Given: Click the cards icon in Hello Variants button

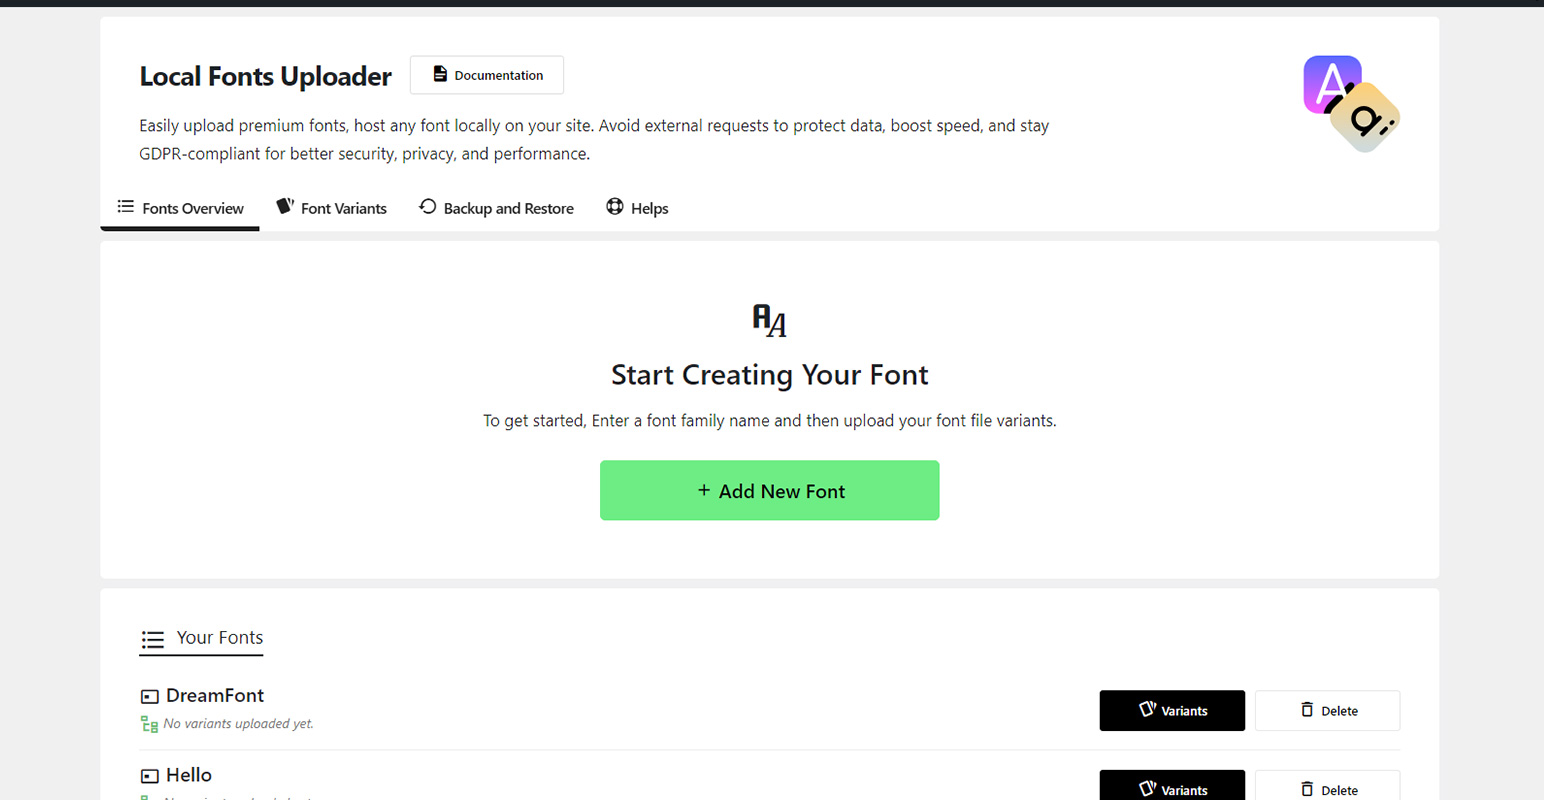Looking at the screenshot, I should (1148, 789).
